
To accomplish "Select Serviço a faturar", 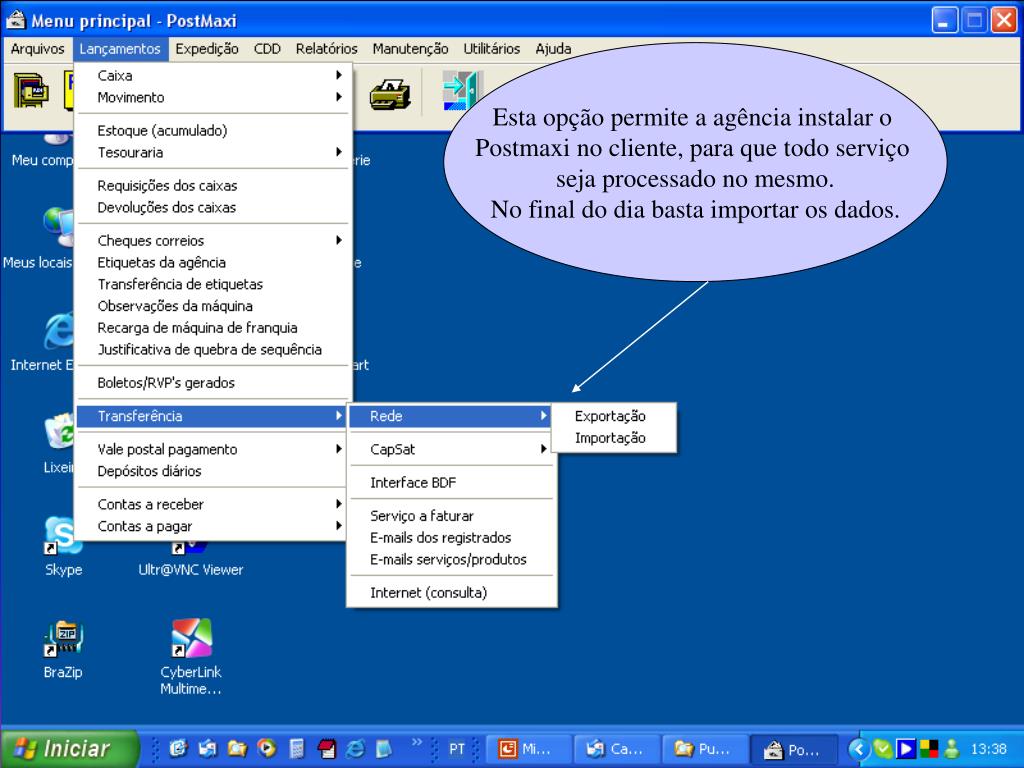I will (x=451, y=516).
